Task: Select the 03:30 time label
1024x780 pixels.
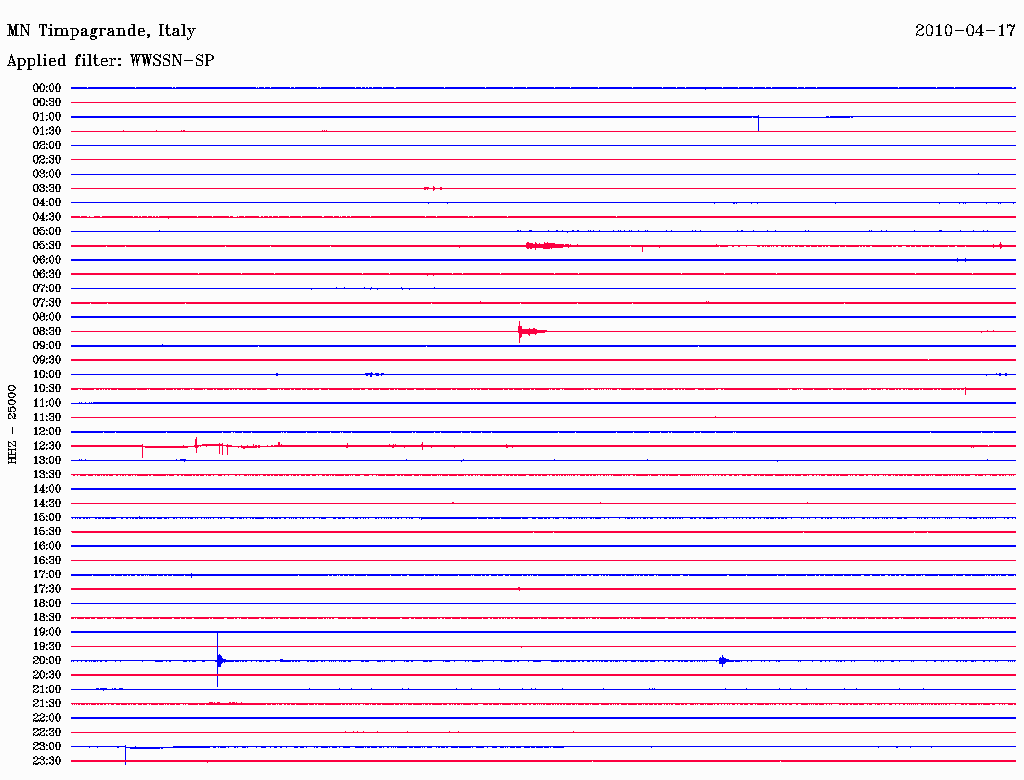Action: (47, 188)
